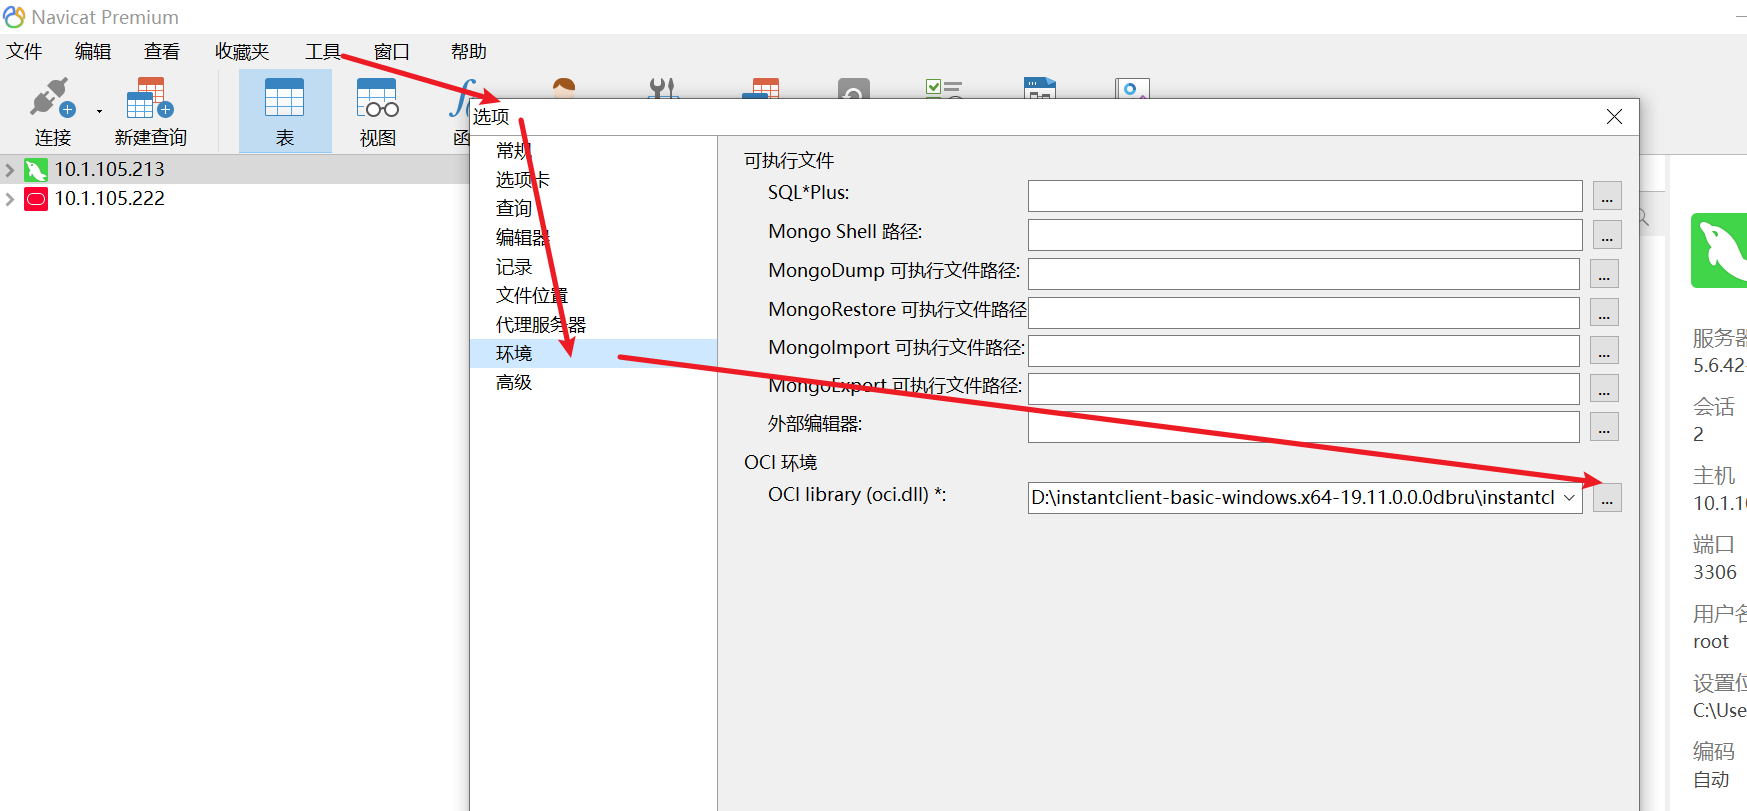Open the 文件 menu
The image size is (1747, 811).
tap(24, 52)
